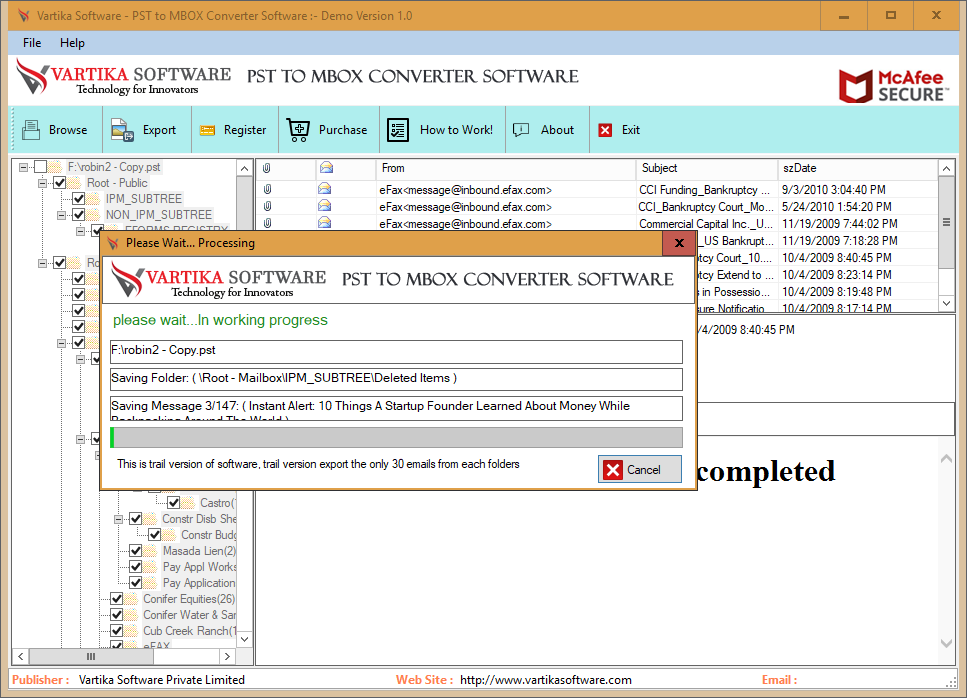Viewport: 967px width, 698px height.
Task: Collapse the Root - Public tree node
Action: pyautogui.click(x=43, y=183)
